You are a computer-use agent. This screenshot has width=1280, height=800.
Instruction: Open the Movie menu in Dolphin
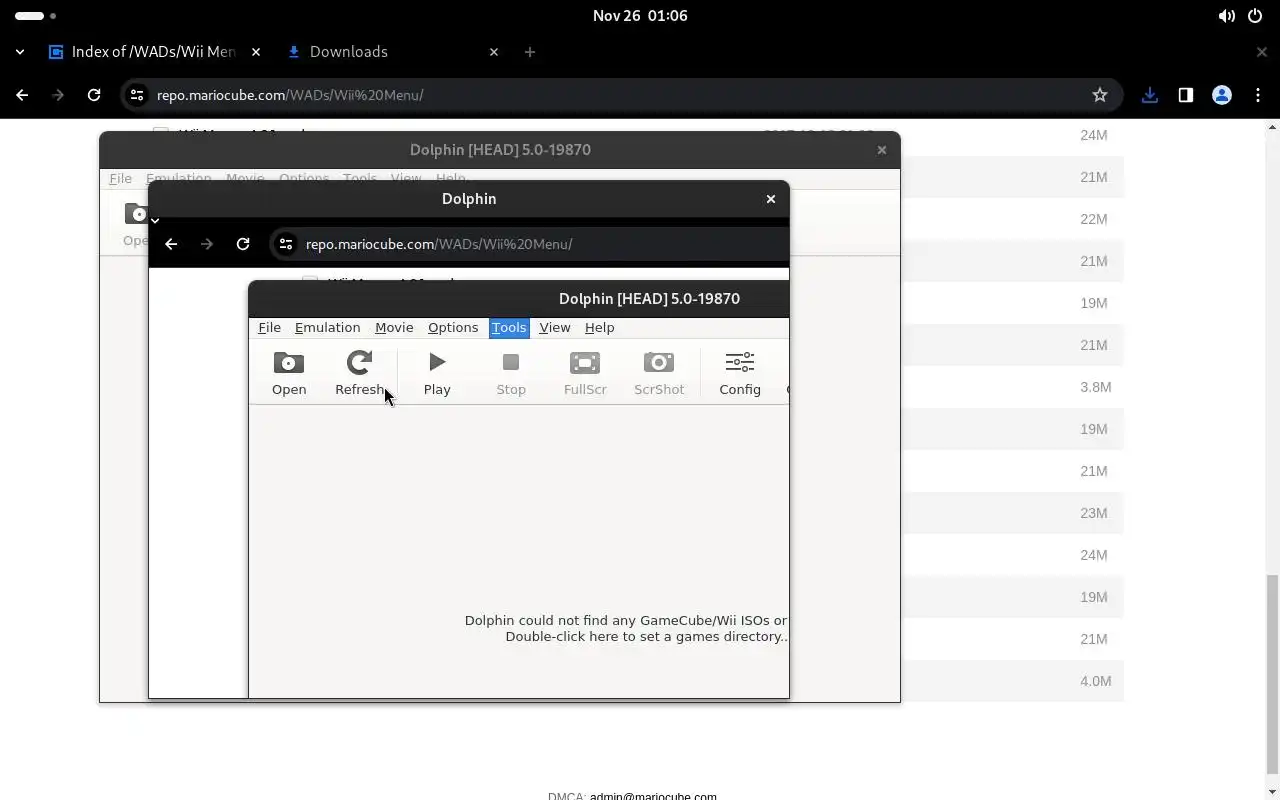pyautogui.click(x=394, y=328)
